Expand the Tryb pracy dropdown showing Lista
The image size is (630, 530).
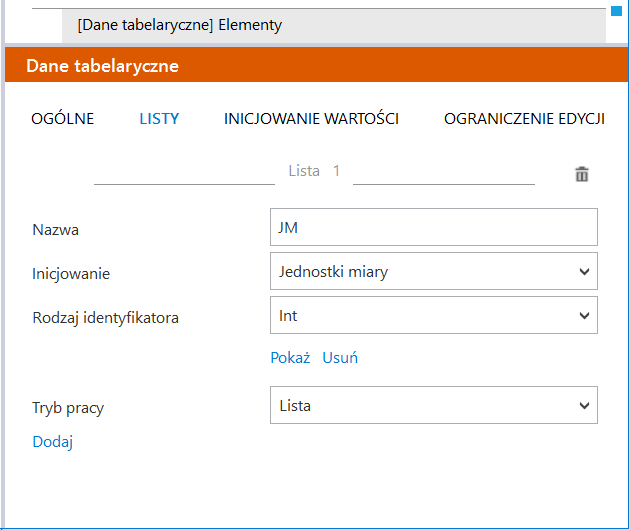click(x=433, y=405)
